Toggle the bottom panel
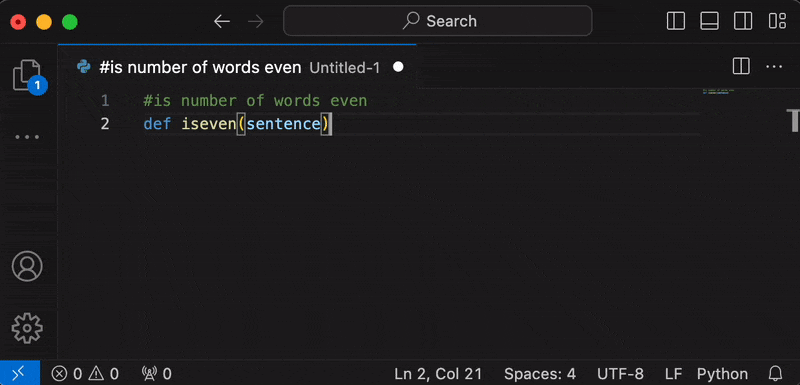The height and width of the screenshot is (385, 800). point(709,21)
